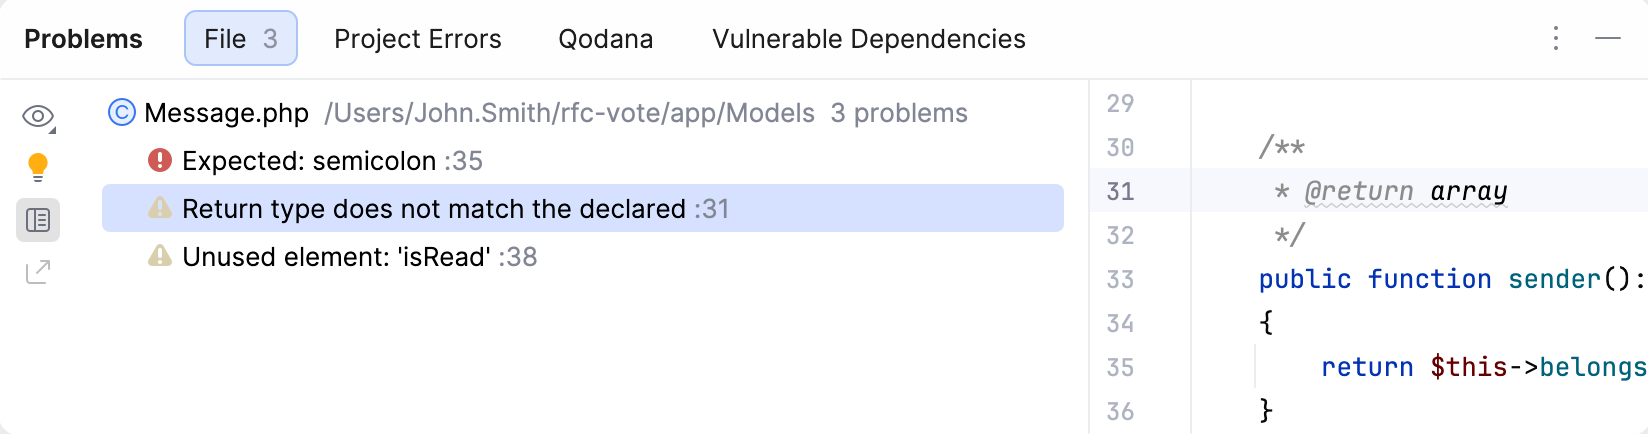Click the quick-fix lightbulb icon
1648x434 pixels.
[38, 167]
